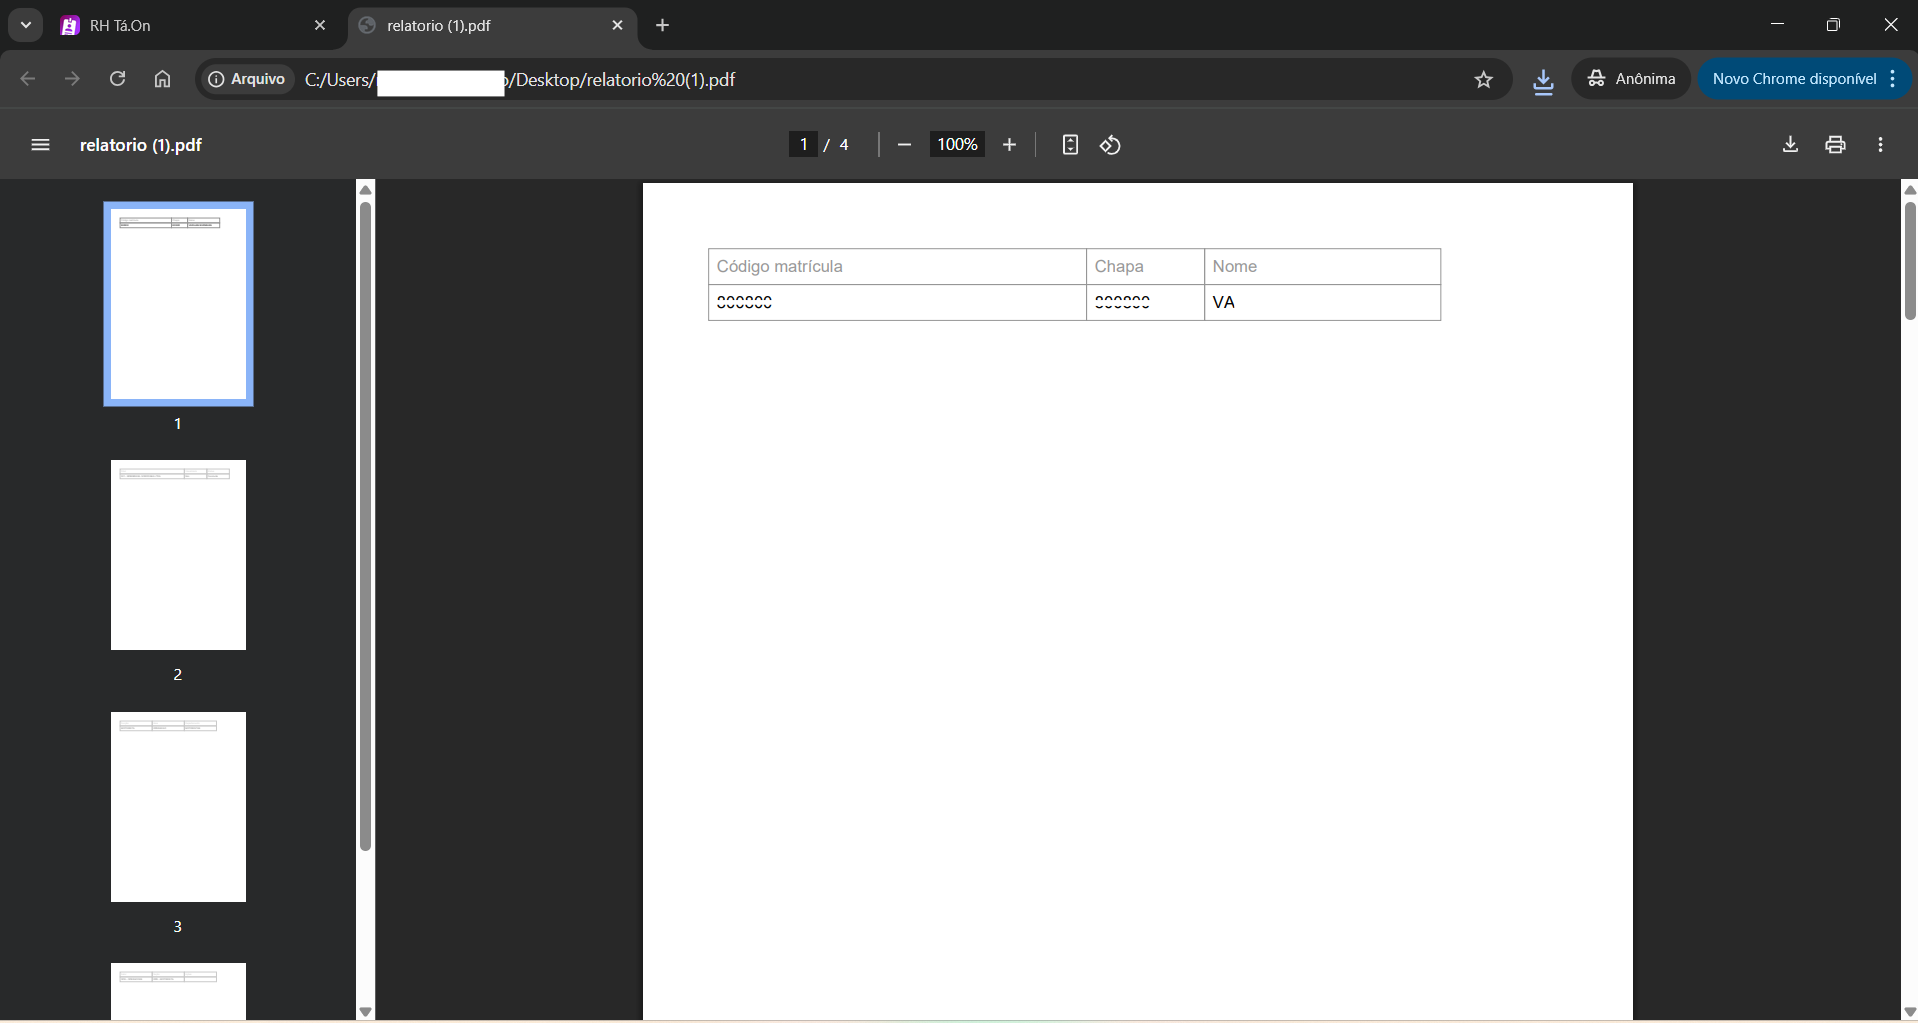
Task: Click the thumbnail panel scrollbar thumb
Action: [365, 526]
